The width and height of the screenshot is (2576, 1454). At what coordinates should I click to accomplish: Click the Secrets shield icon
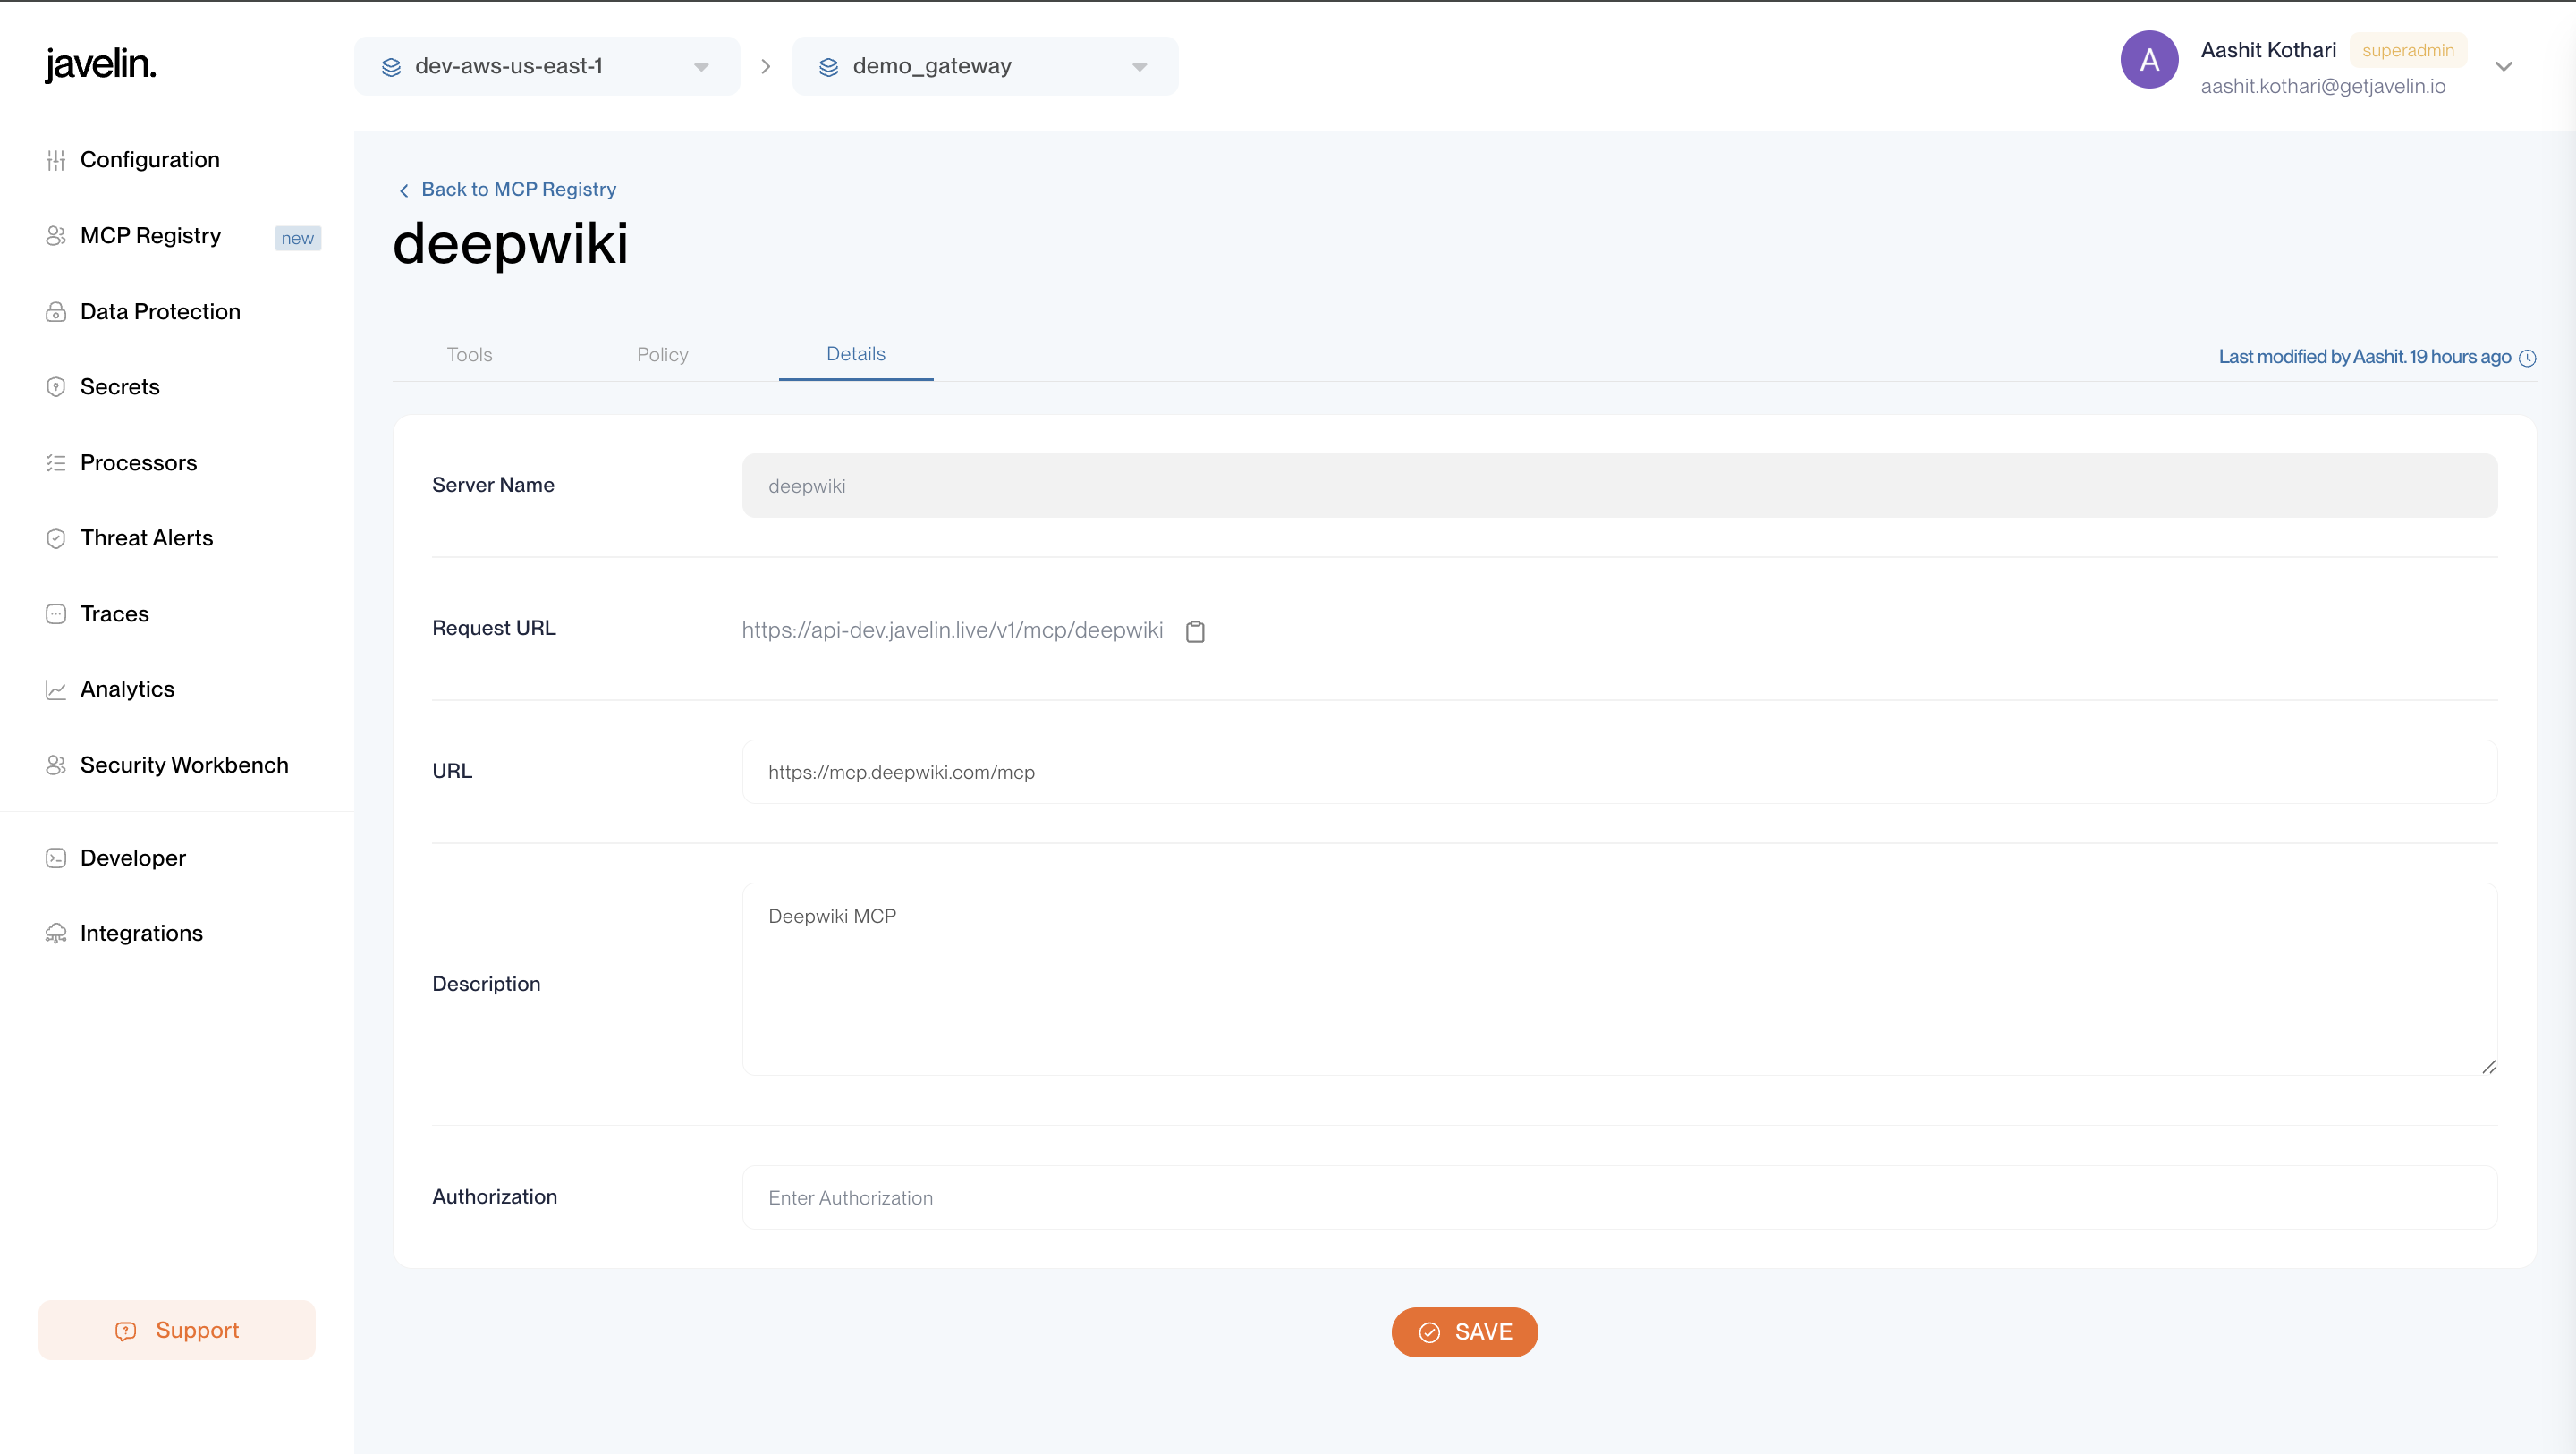[56, 387]
